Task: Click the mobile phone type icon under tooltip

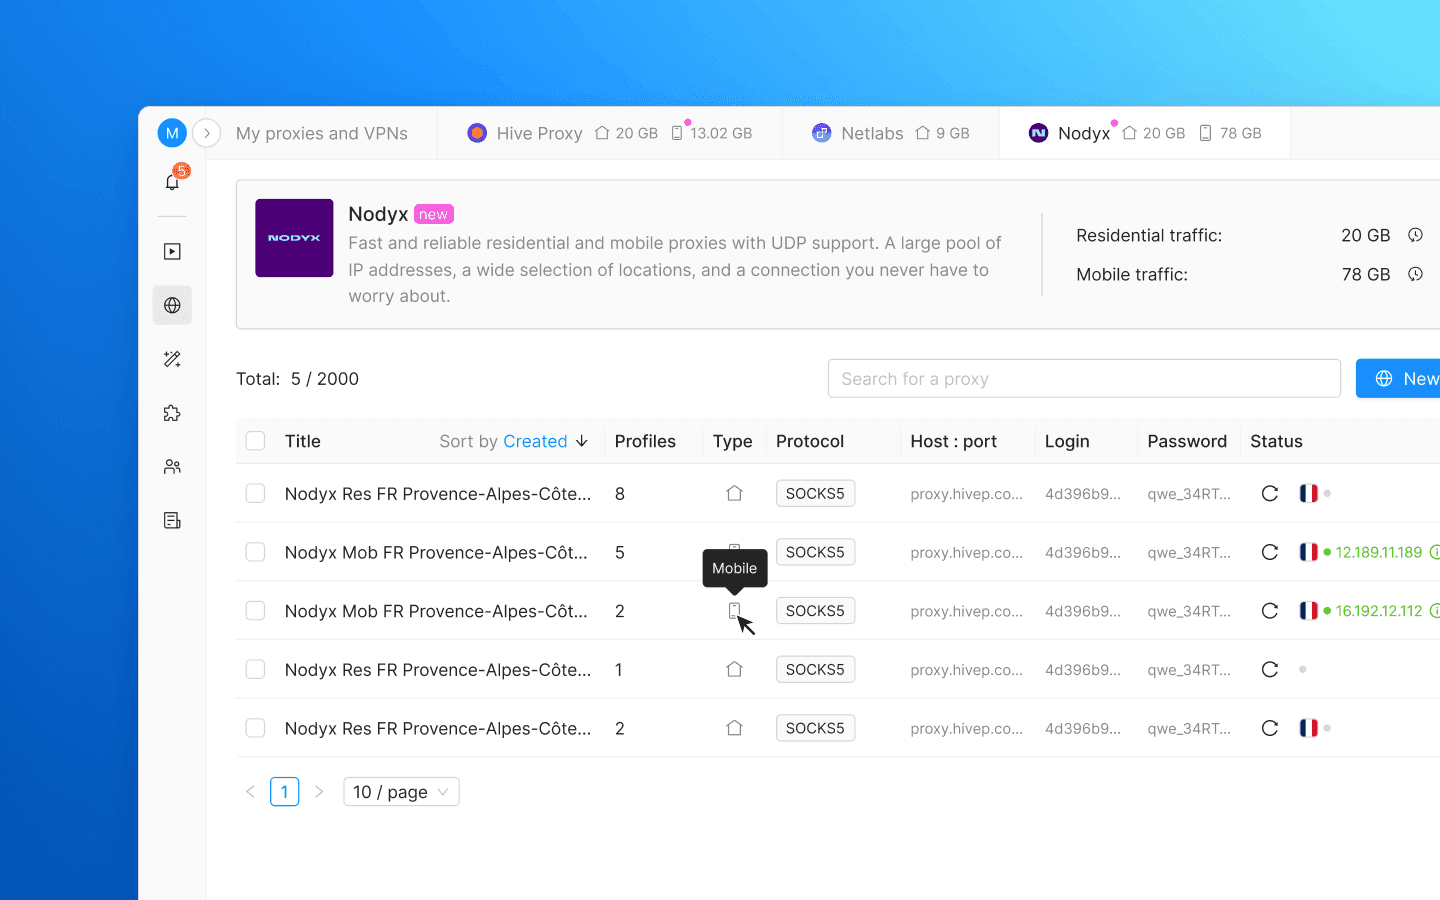Action: point(734,611)
